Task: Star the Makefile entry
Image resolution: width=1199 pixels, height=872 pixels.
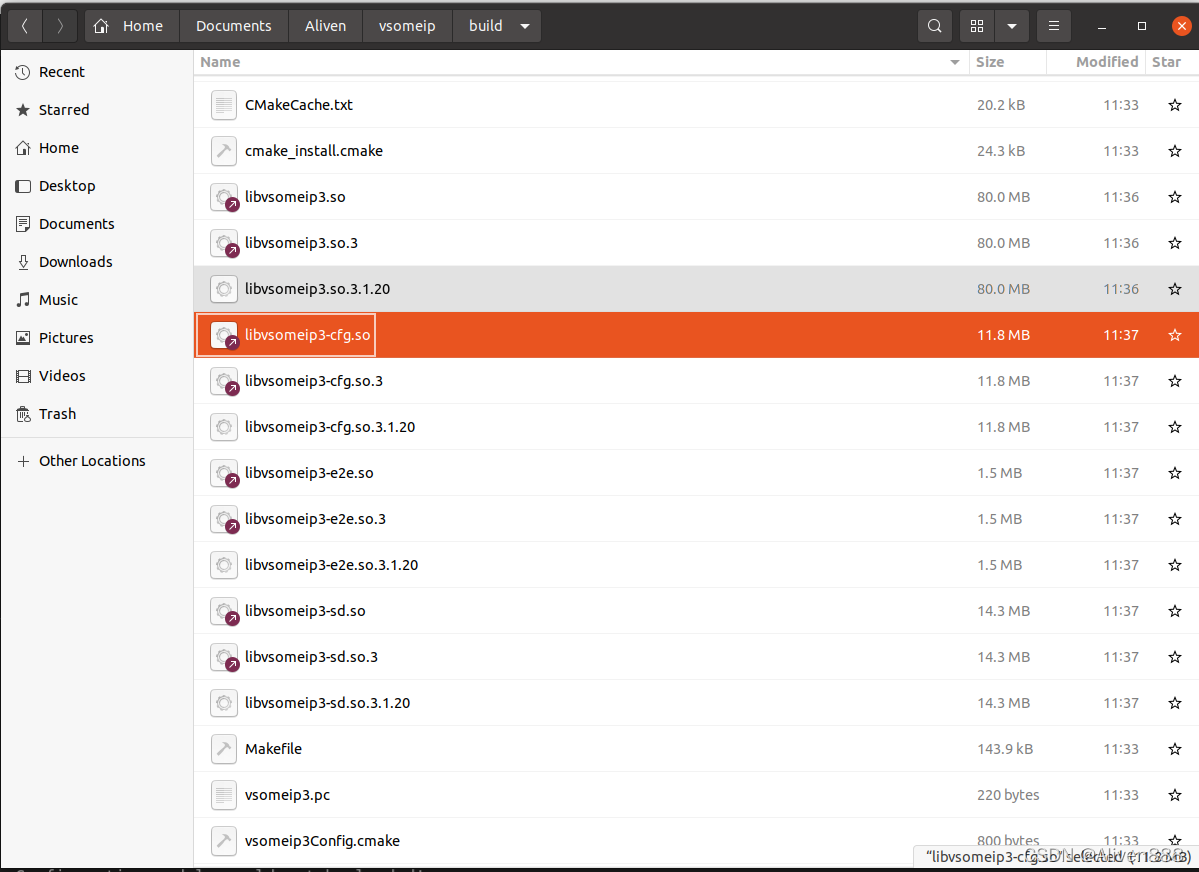Action: pos(1174,749)
